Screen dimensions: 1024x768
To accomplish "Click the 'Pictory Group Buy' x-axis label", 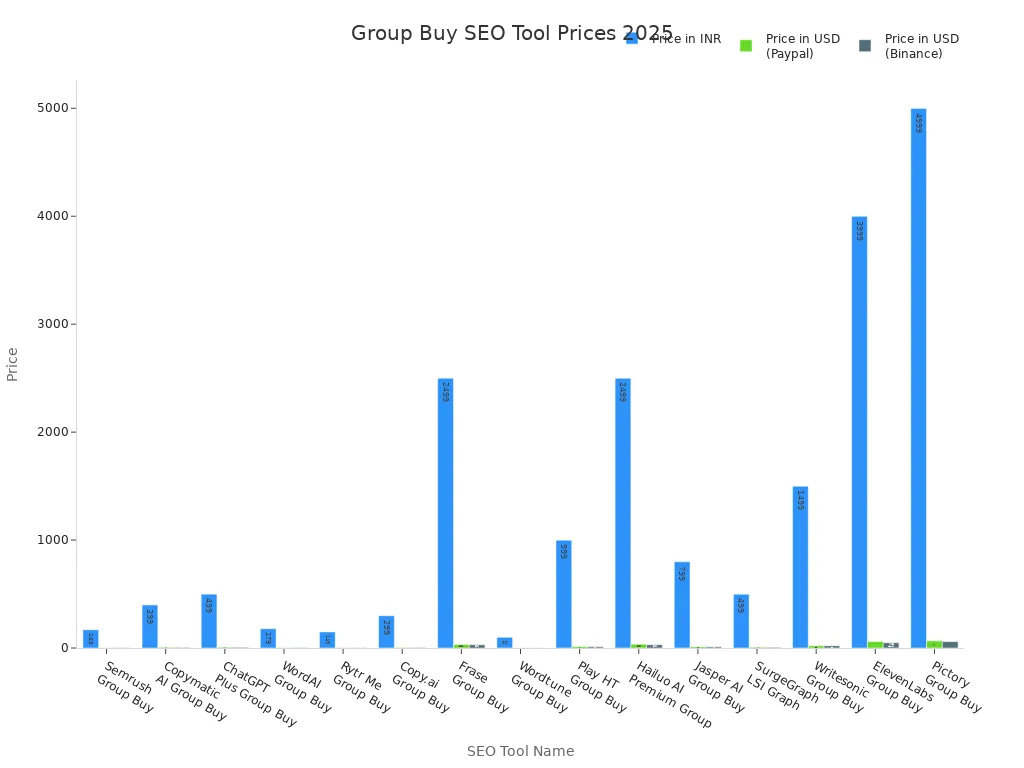I will 953,687.
